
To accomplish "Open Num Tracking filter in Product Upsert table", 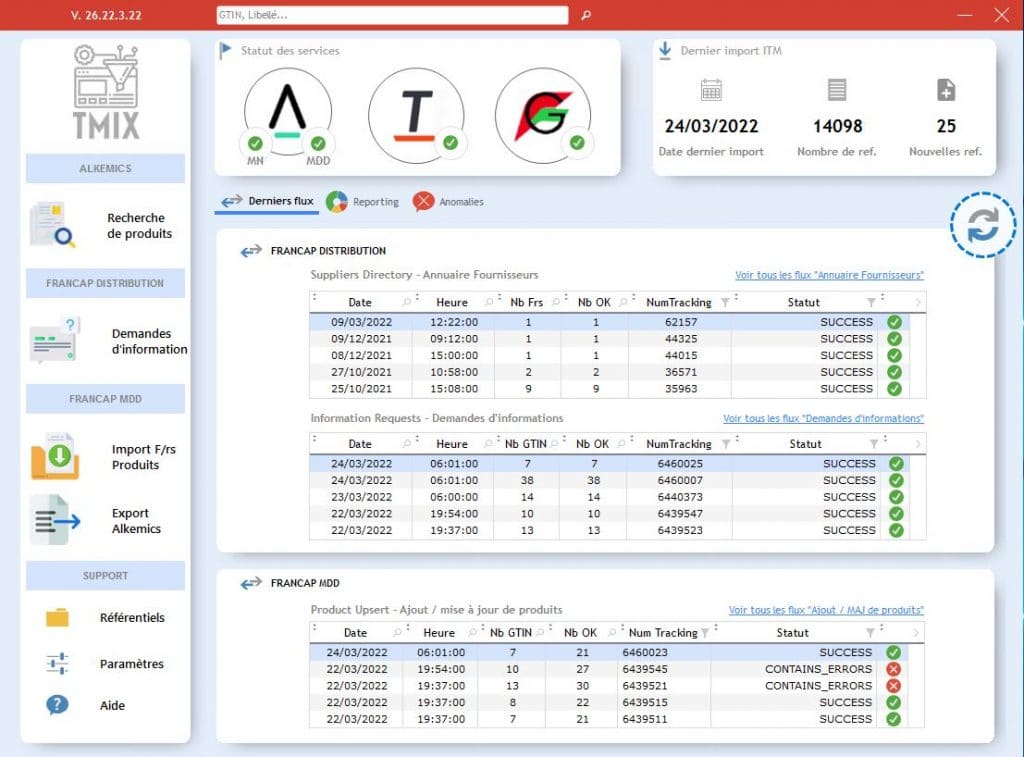I will coord(705,633).
